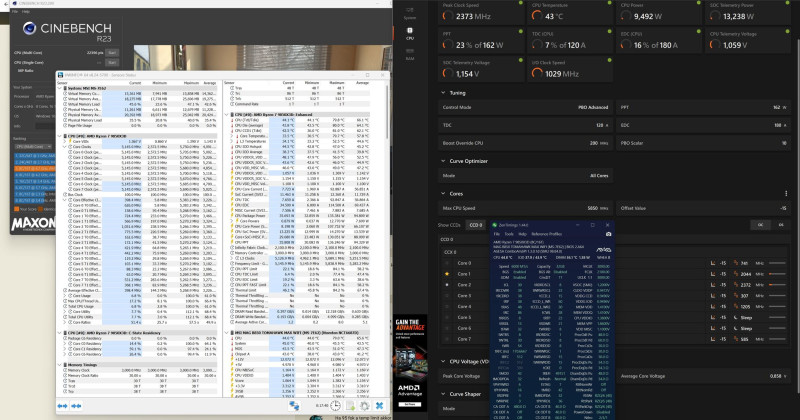Click the HWiNFO log file export icon
Viewport: 800px width, 420px height.
(x=351, y=406)
